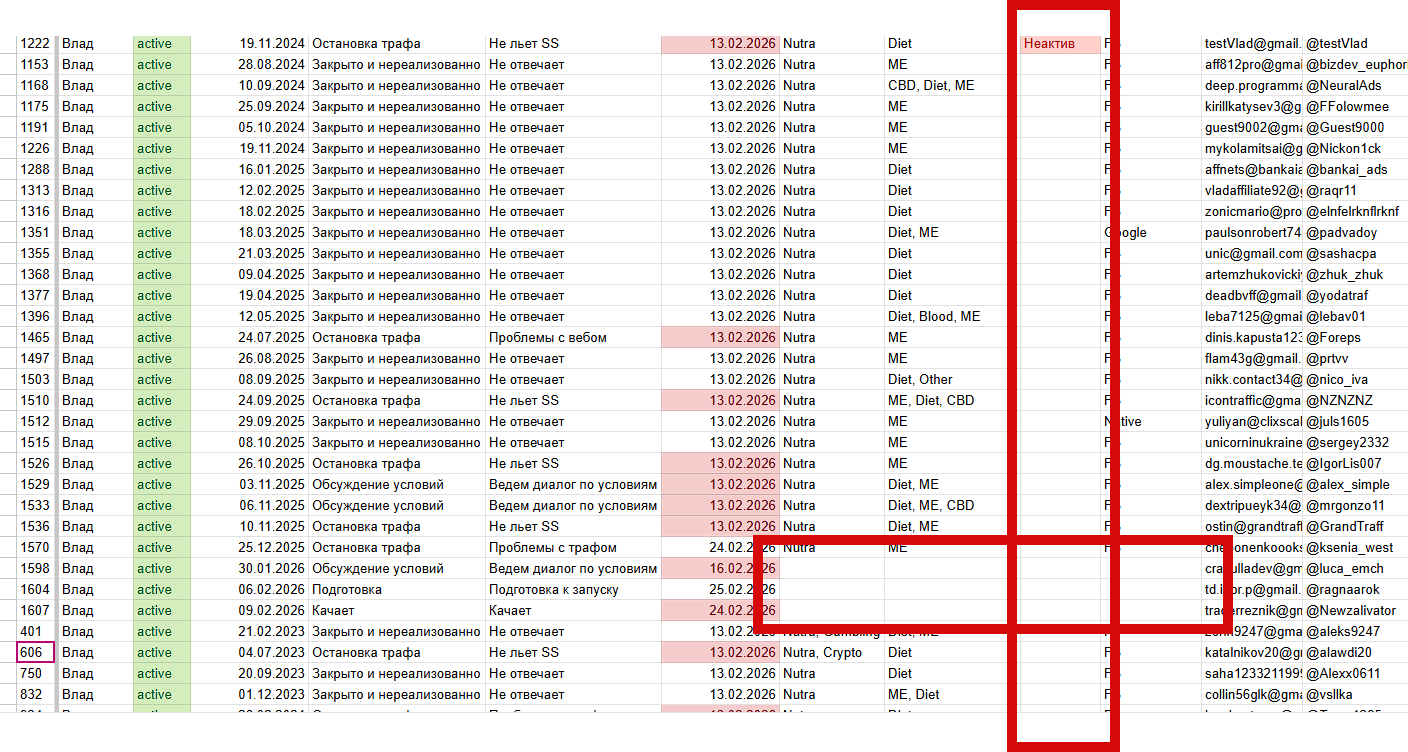Click the date cell 21.03.2025

[x=250, y=254]
